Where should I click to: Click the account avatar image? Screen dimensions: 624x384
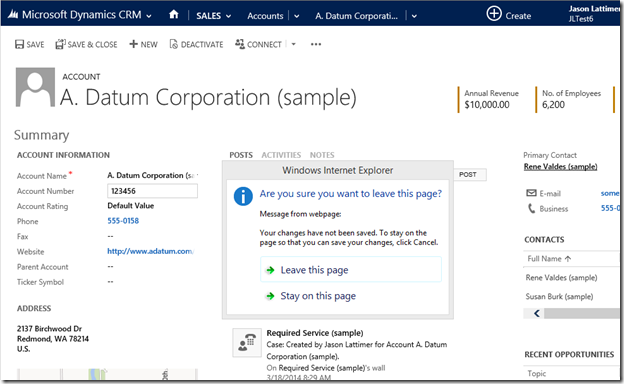[35, 87]
